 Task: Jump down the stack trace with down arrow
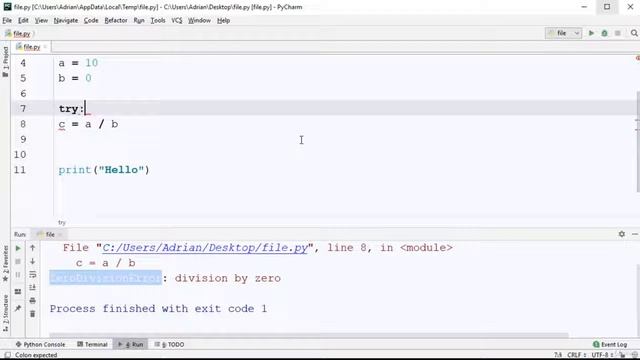(x=33, y=262)
